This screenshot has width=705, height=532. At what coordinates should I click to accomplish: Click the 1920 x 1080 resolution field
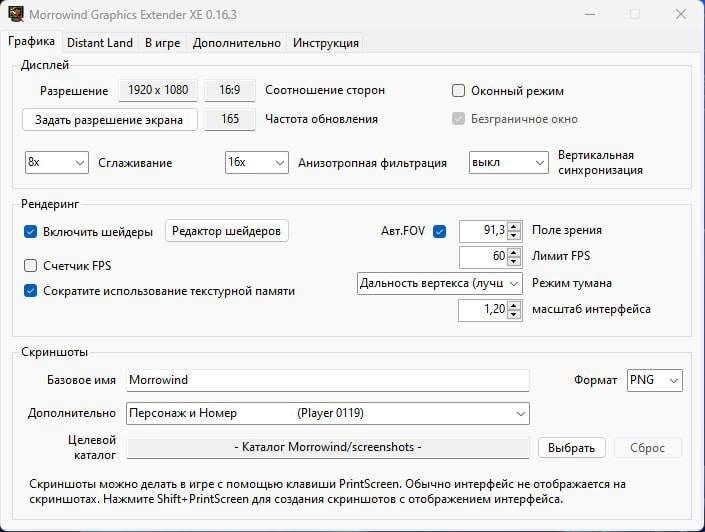pyautogui.click(x=158, y=90)
